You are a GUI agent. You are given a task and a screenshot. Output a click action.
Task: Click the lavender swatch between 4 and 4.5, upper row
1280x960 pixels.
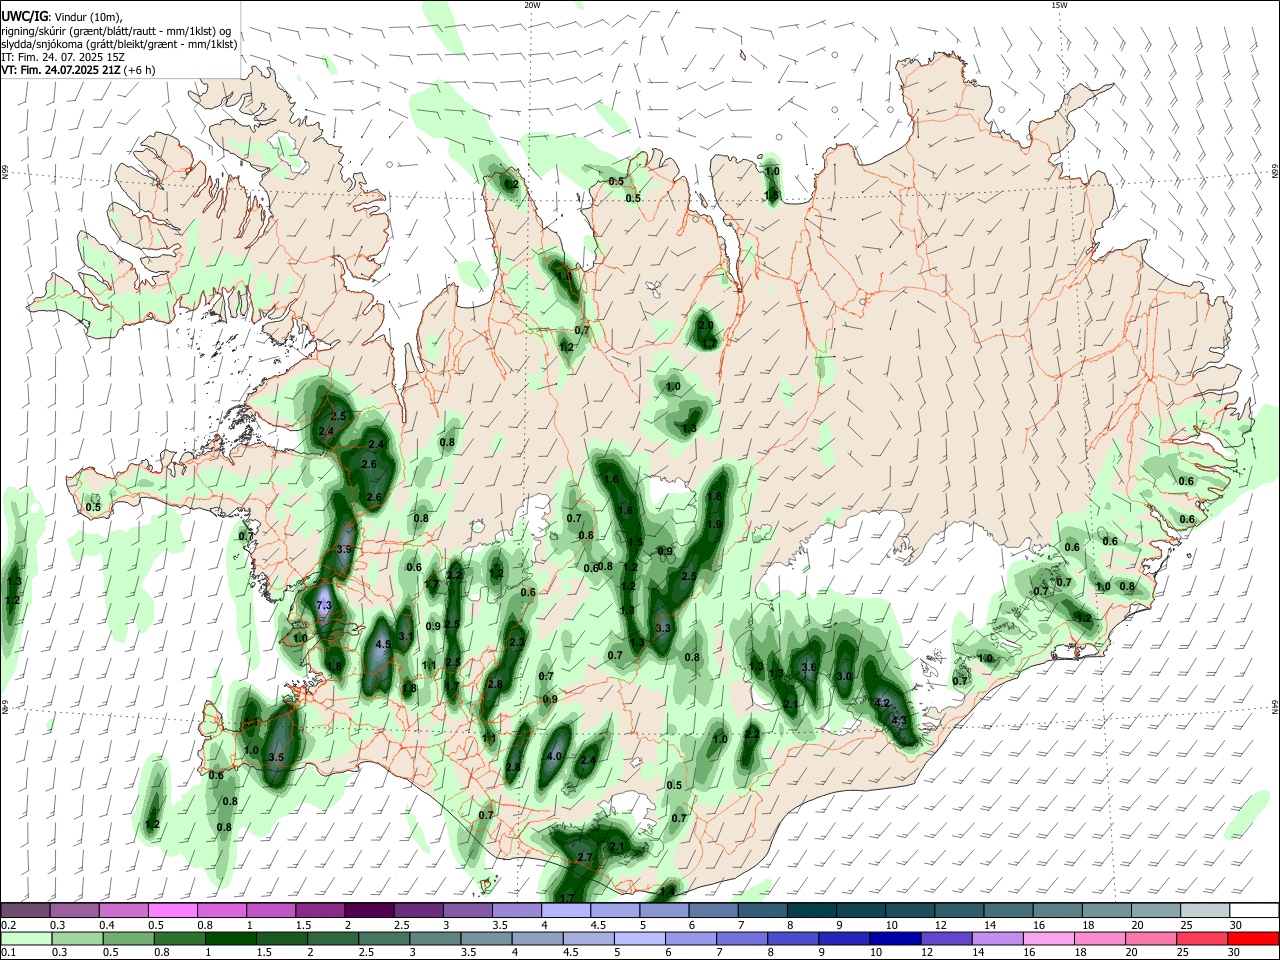tap(566, 910)
